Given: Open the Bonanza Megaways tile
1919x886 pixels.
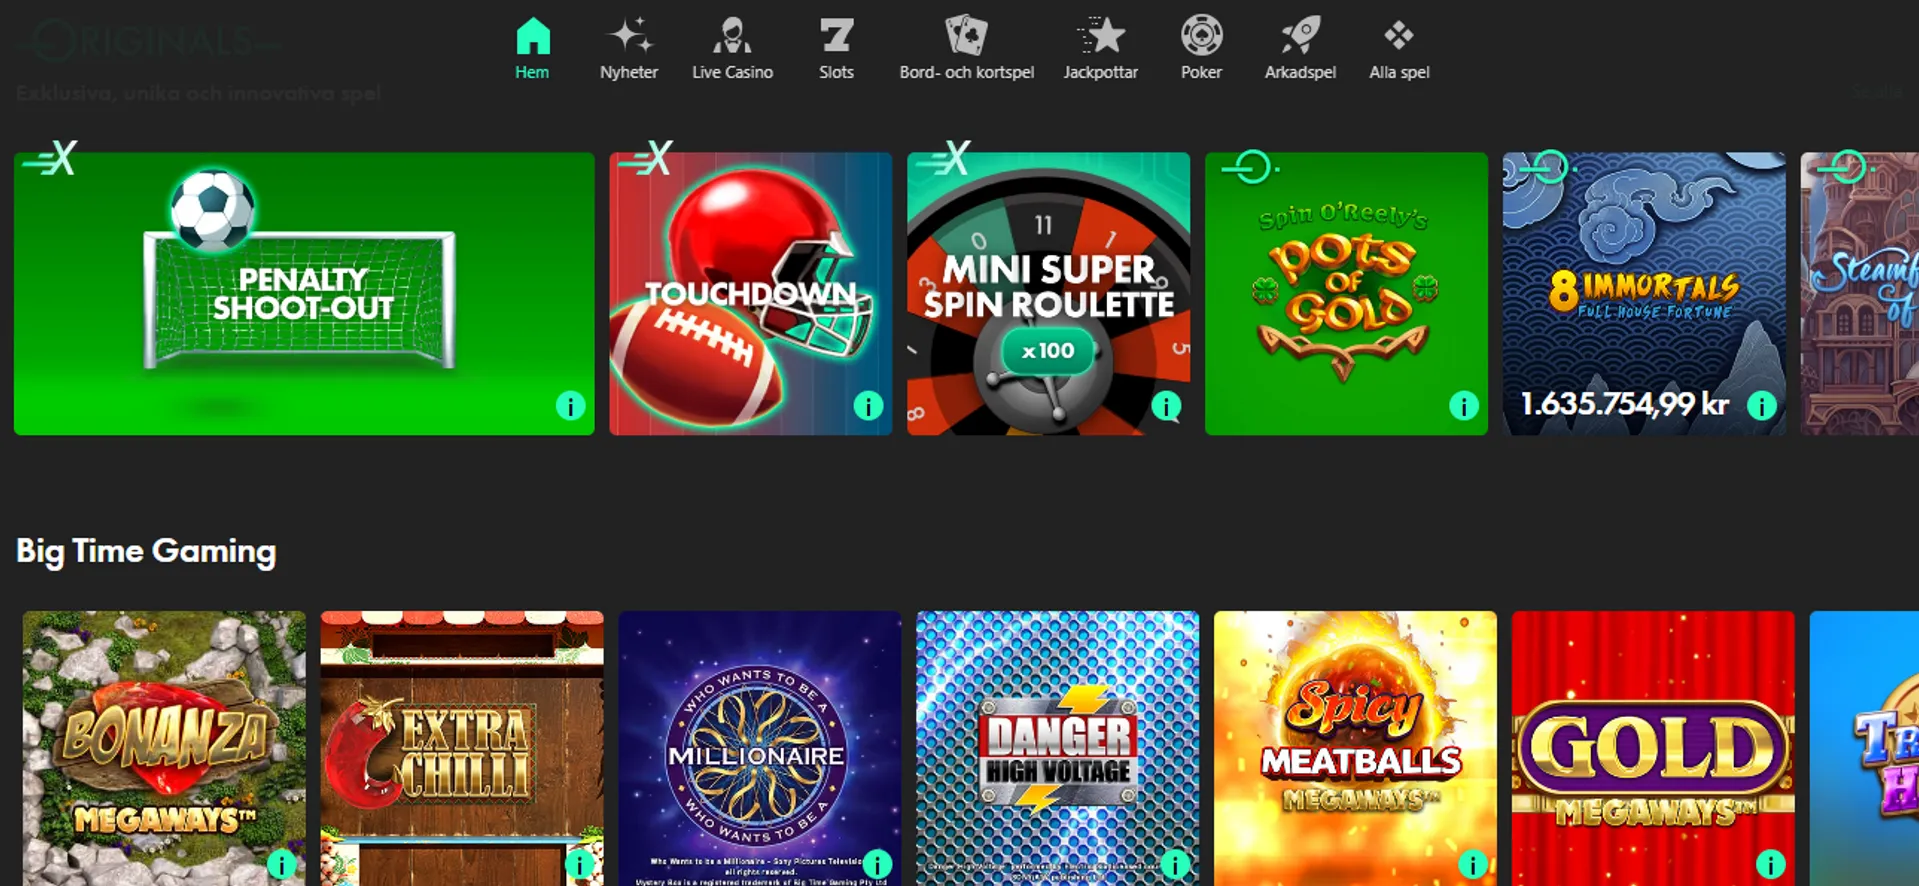Looking at the screenshot, I should 164,748.
